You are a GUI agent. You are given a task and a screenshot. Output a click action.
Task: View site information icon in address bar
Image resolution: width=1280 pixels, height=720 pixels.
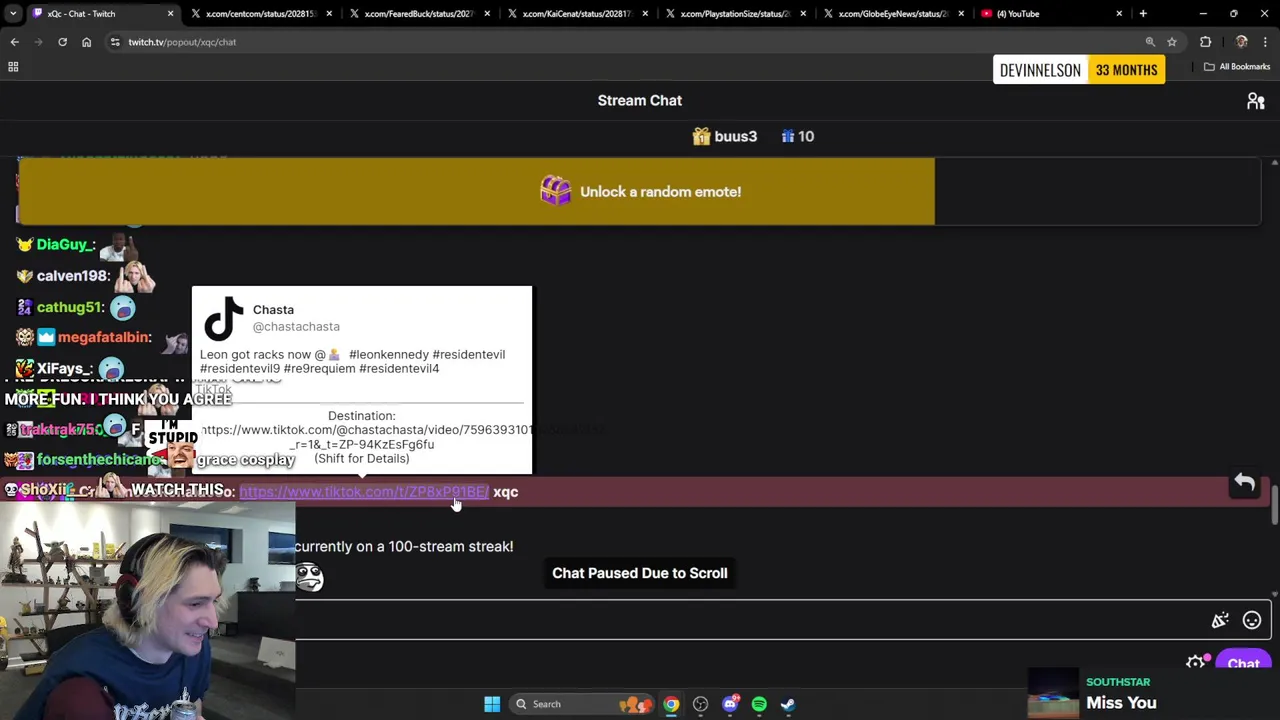click(115, 42)
